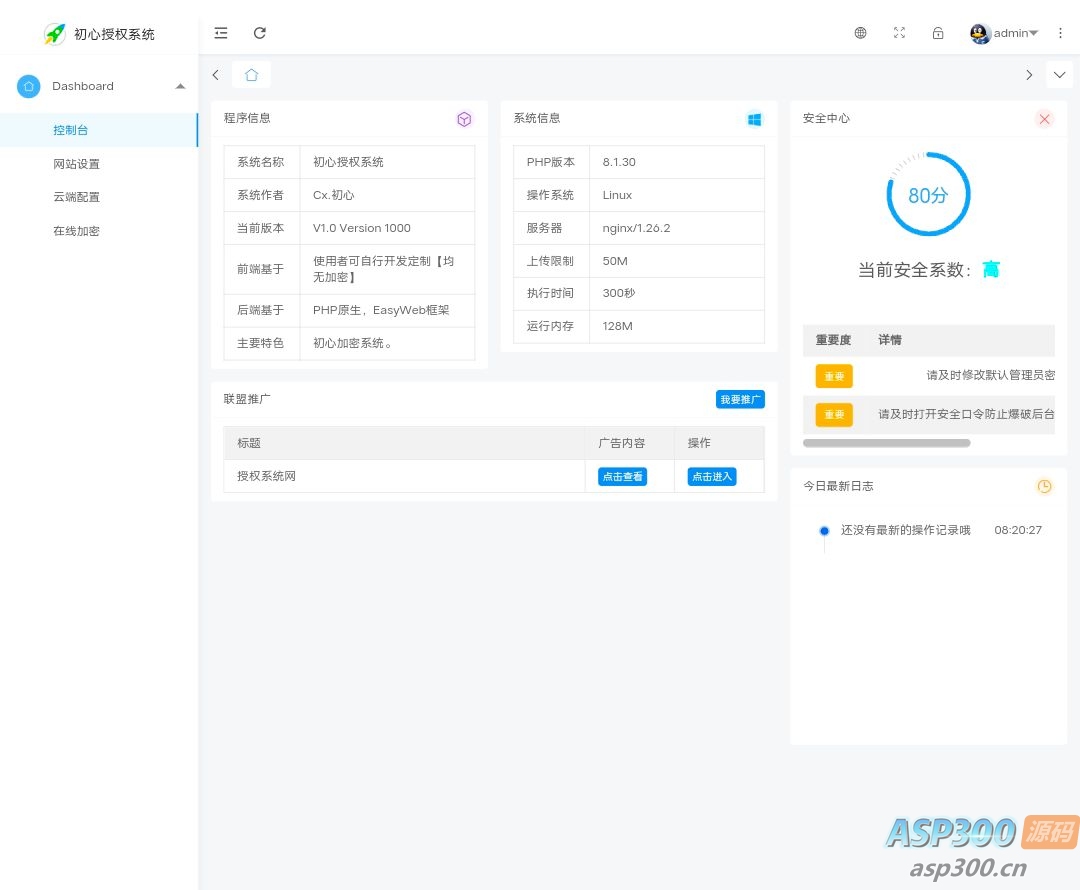Open the vertical three-dot more menu
This screenshot has height=890, width=1080.
point(1061,33)
